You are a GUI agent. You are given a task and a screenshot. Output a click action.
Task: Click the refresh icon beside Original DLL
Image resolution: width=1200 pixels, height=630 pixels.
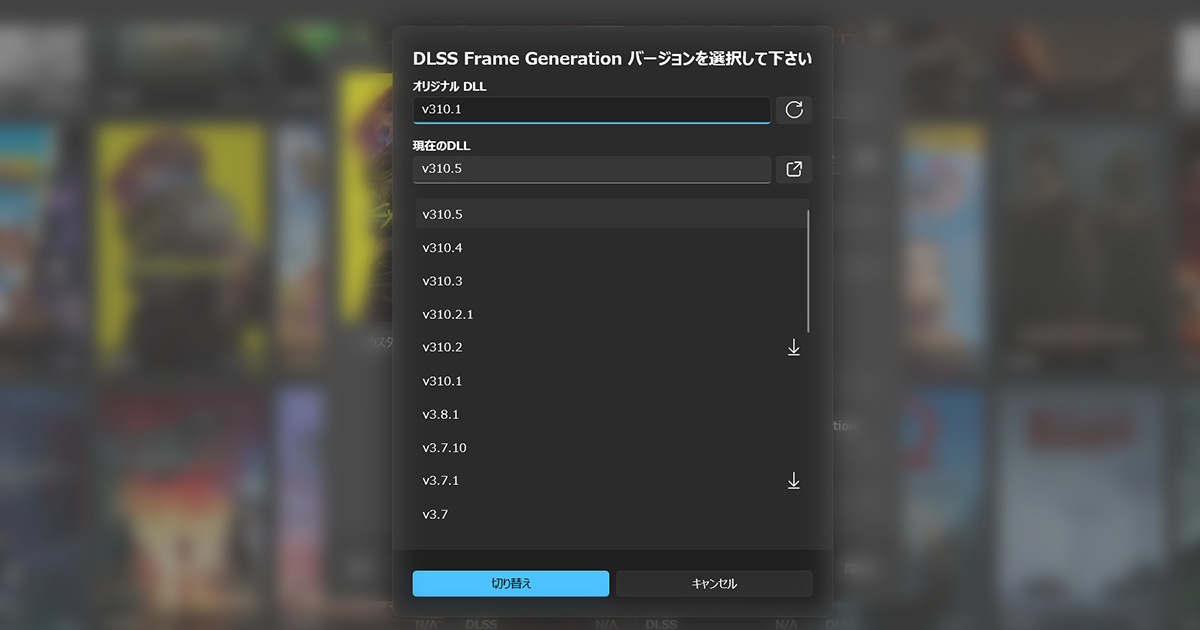click(794, 110)
